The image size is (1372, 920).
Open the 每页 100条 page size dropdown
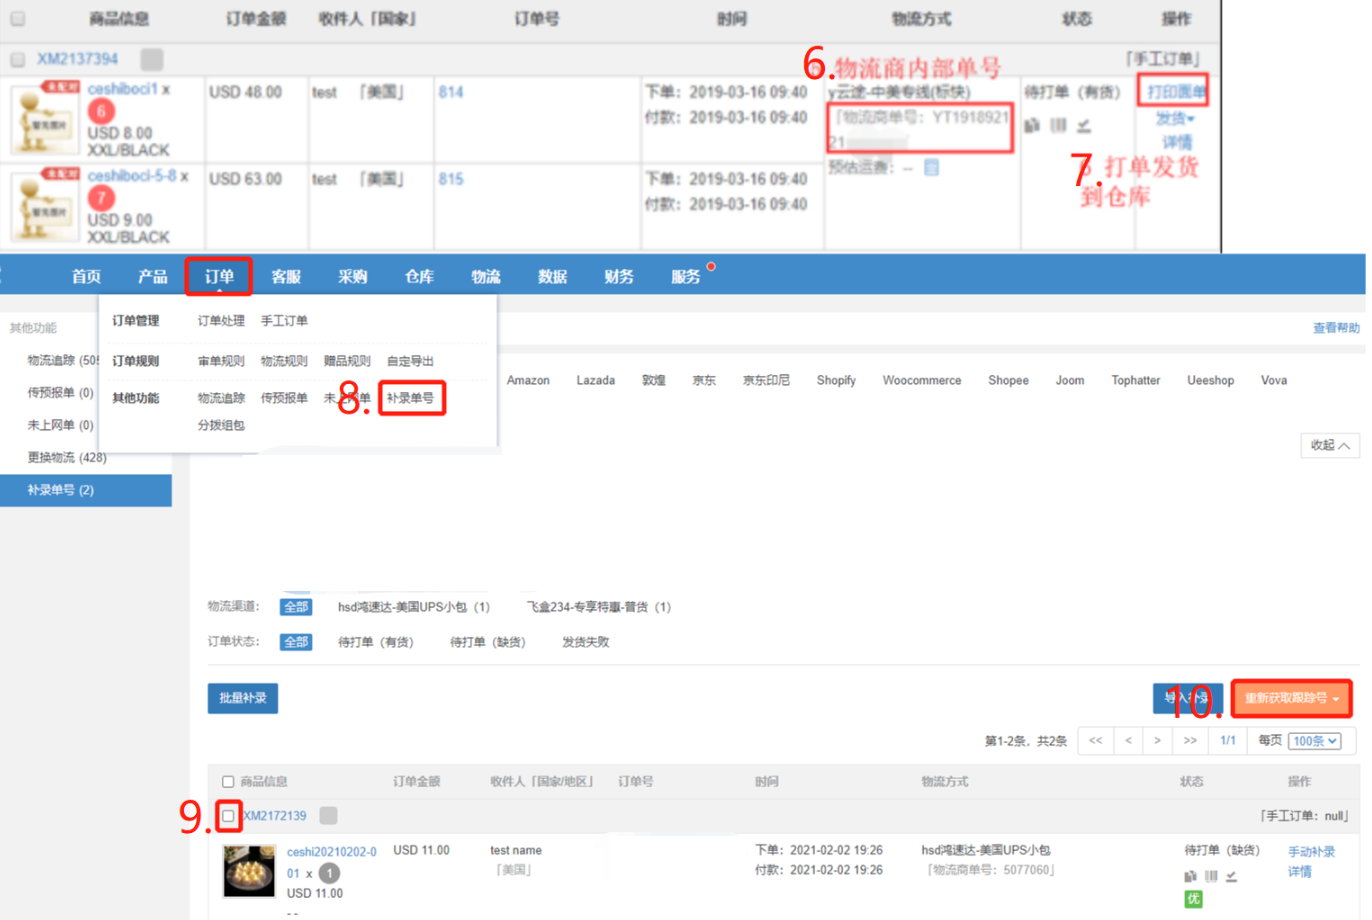pos(1314,741)
